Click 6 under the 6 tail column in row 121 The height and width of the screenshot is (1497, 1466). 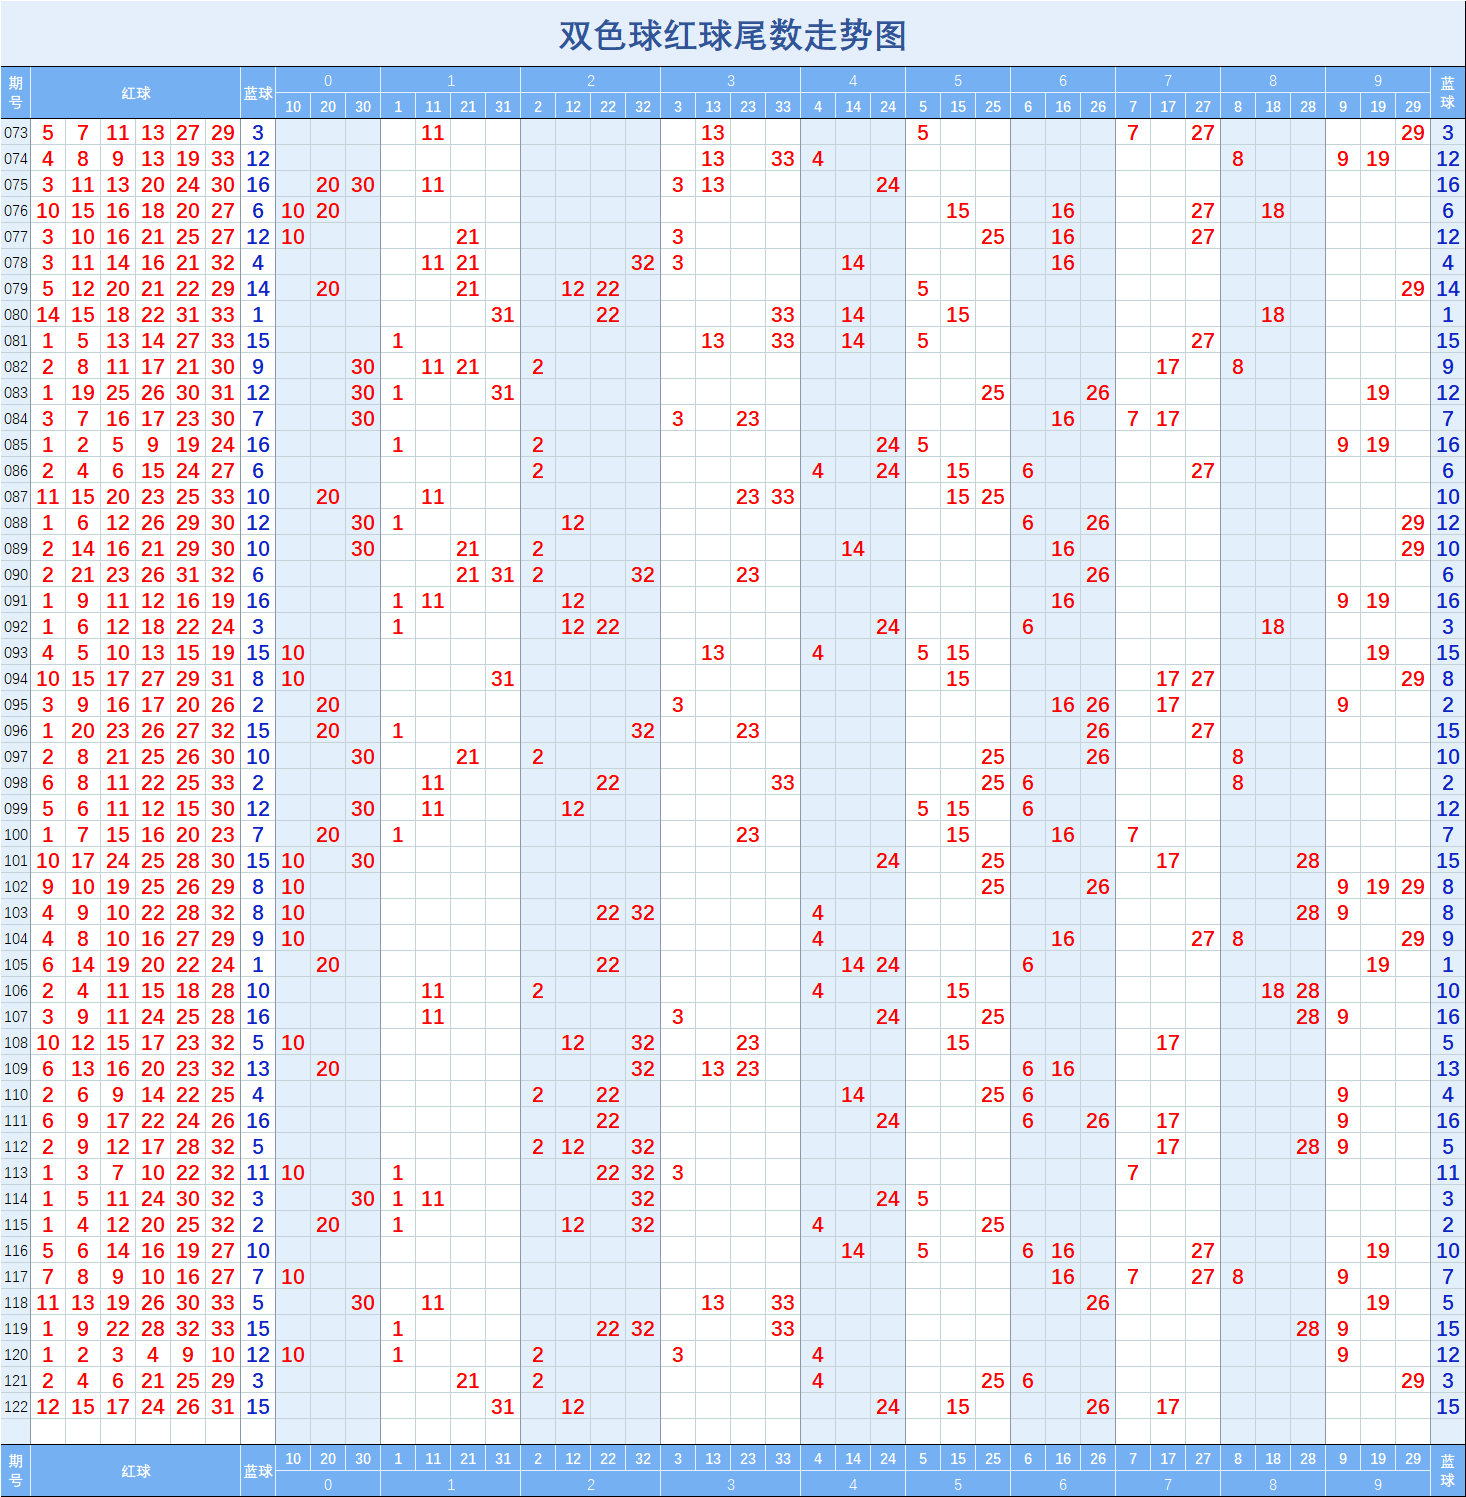[1028, 1381]
